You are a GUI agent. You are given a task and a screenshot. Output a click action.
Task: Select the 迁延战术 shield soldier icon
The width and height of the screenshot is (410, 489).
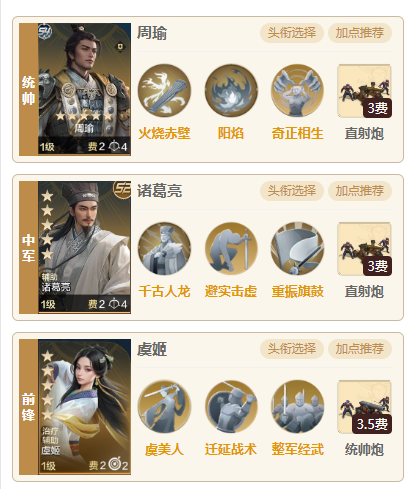[x=231, y=407]
